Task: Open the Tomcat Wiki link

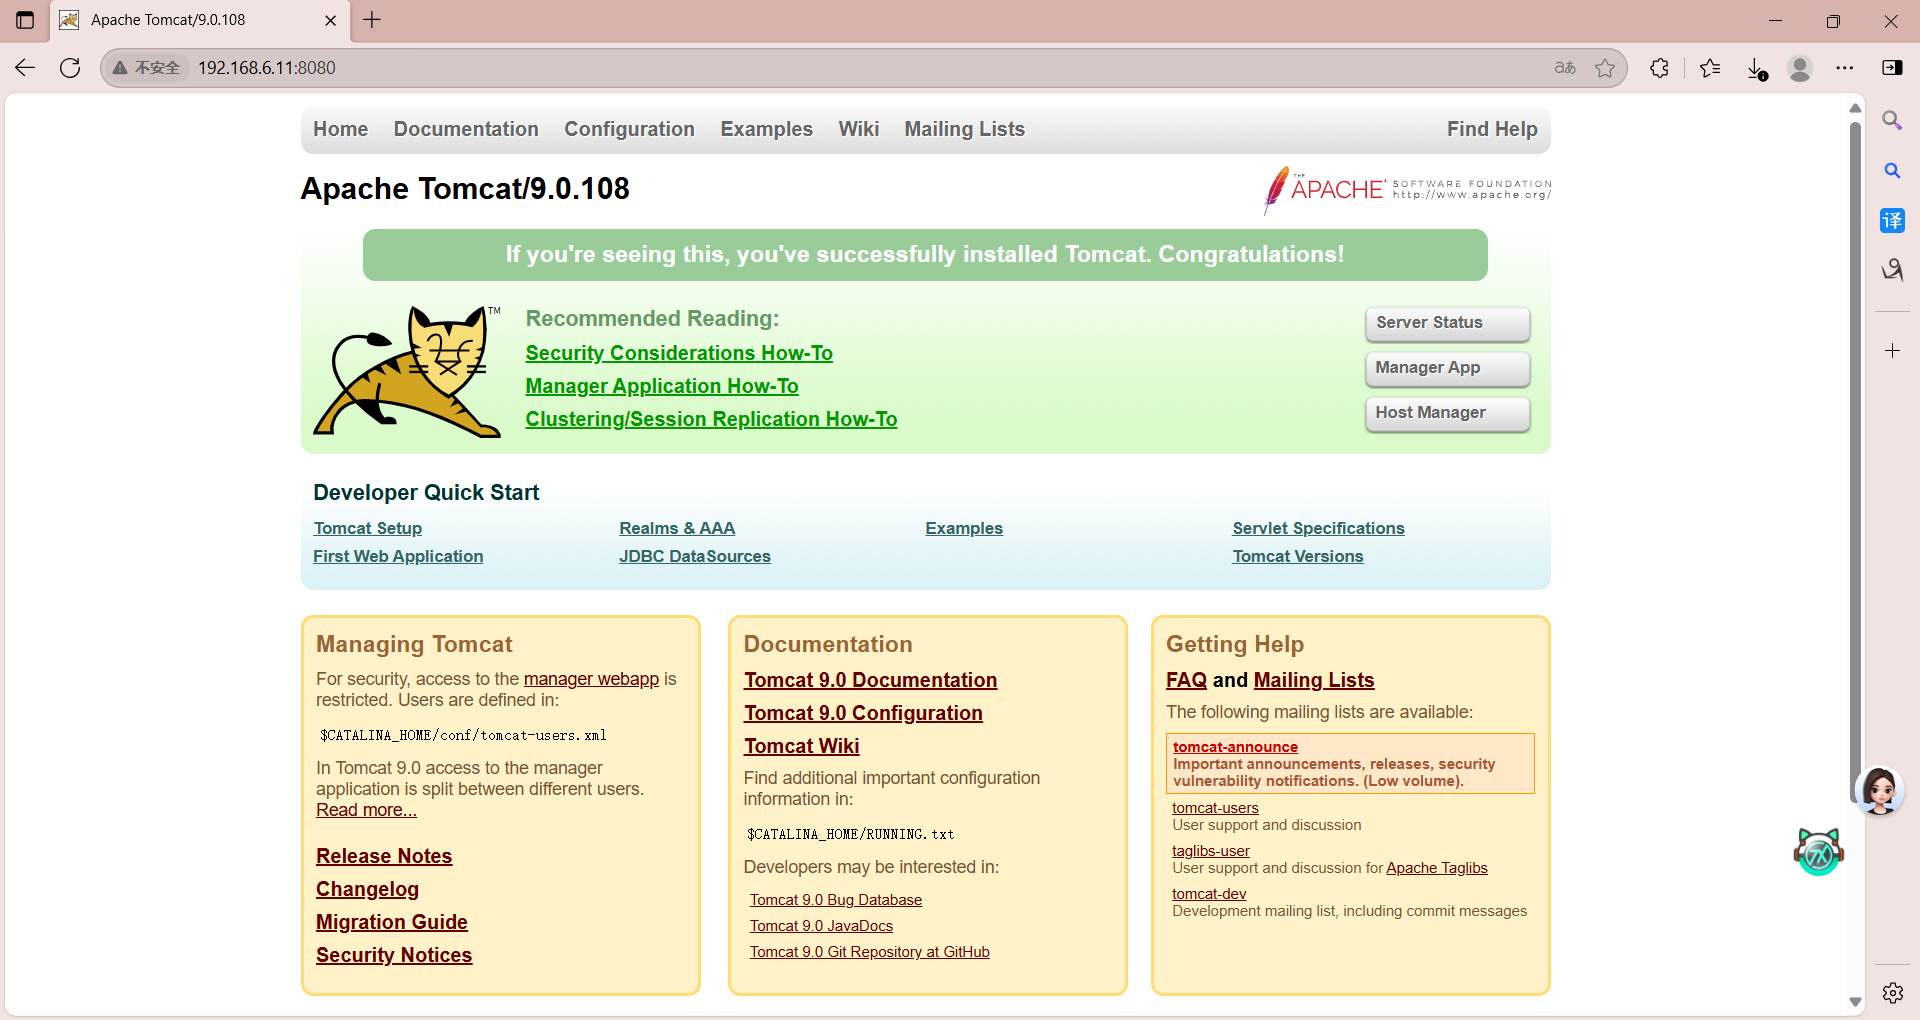Action: pos(801,746)
